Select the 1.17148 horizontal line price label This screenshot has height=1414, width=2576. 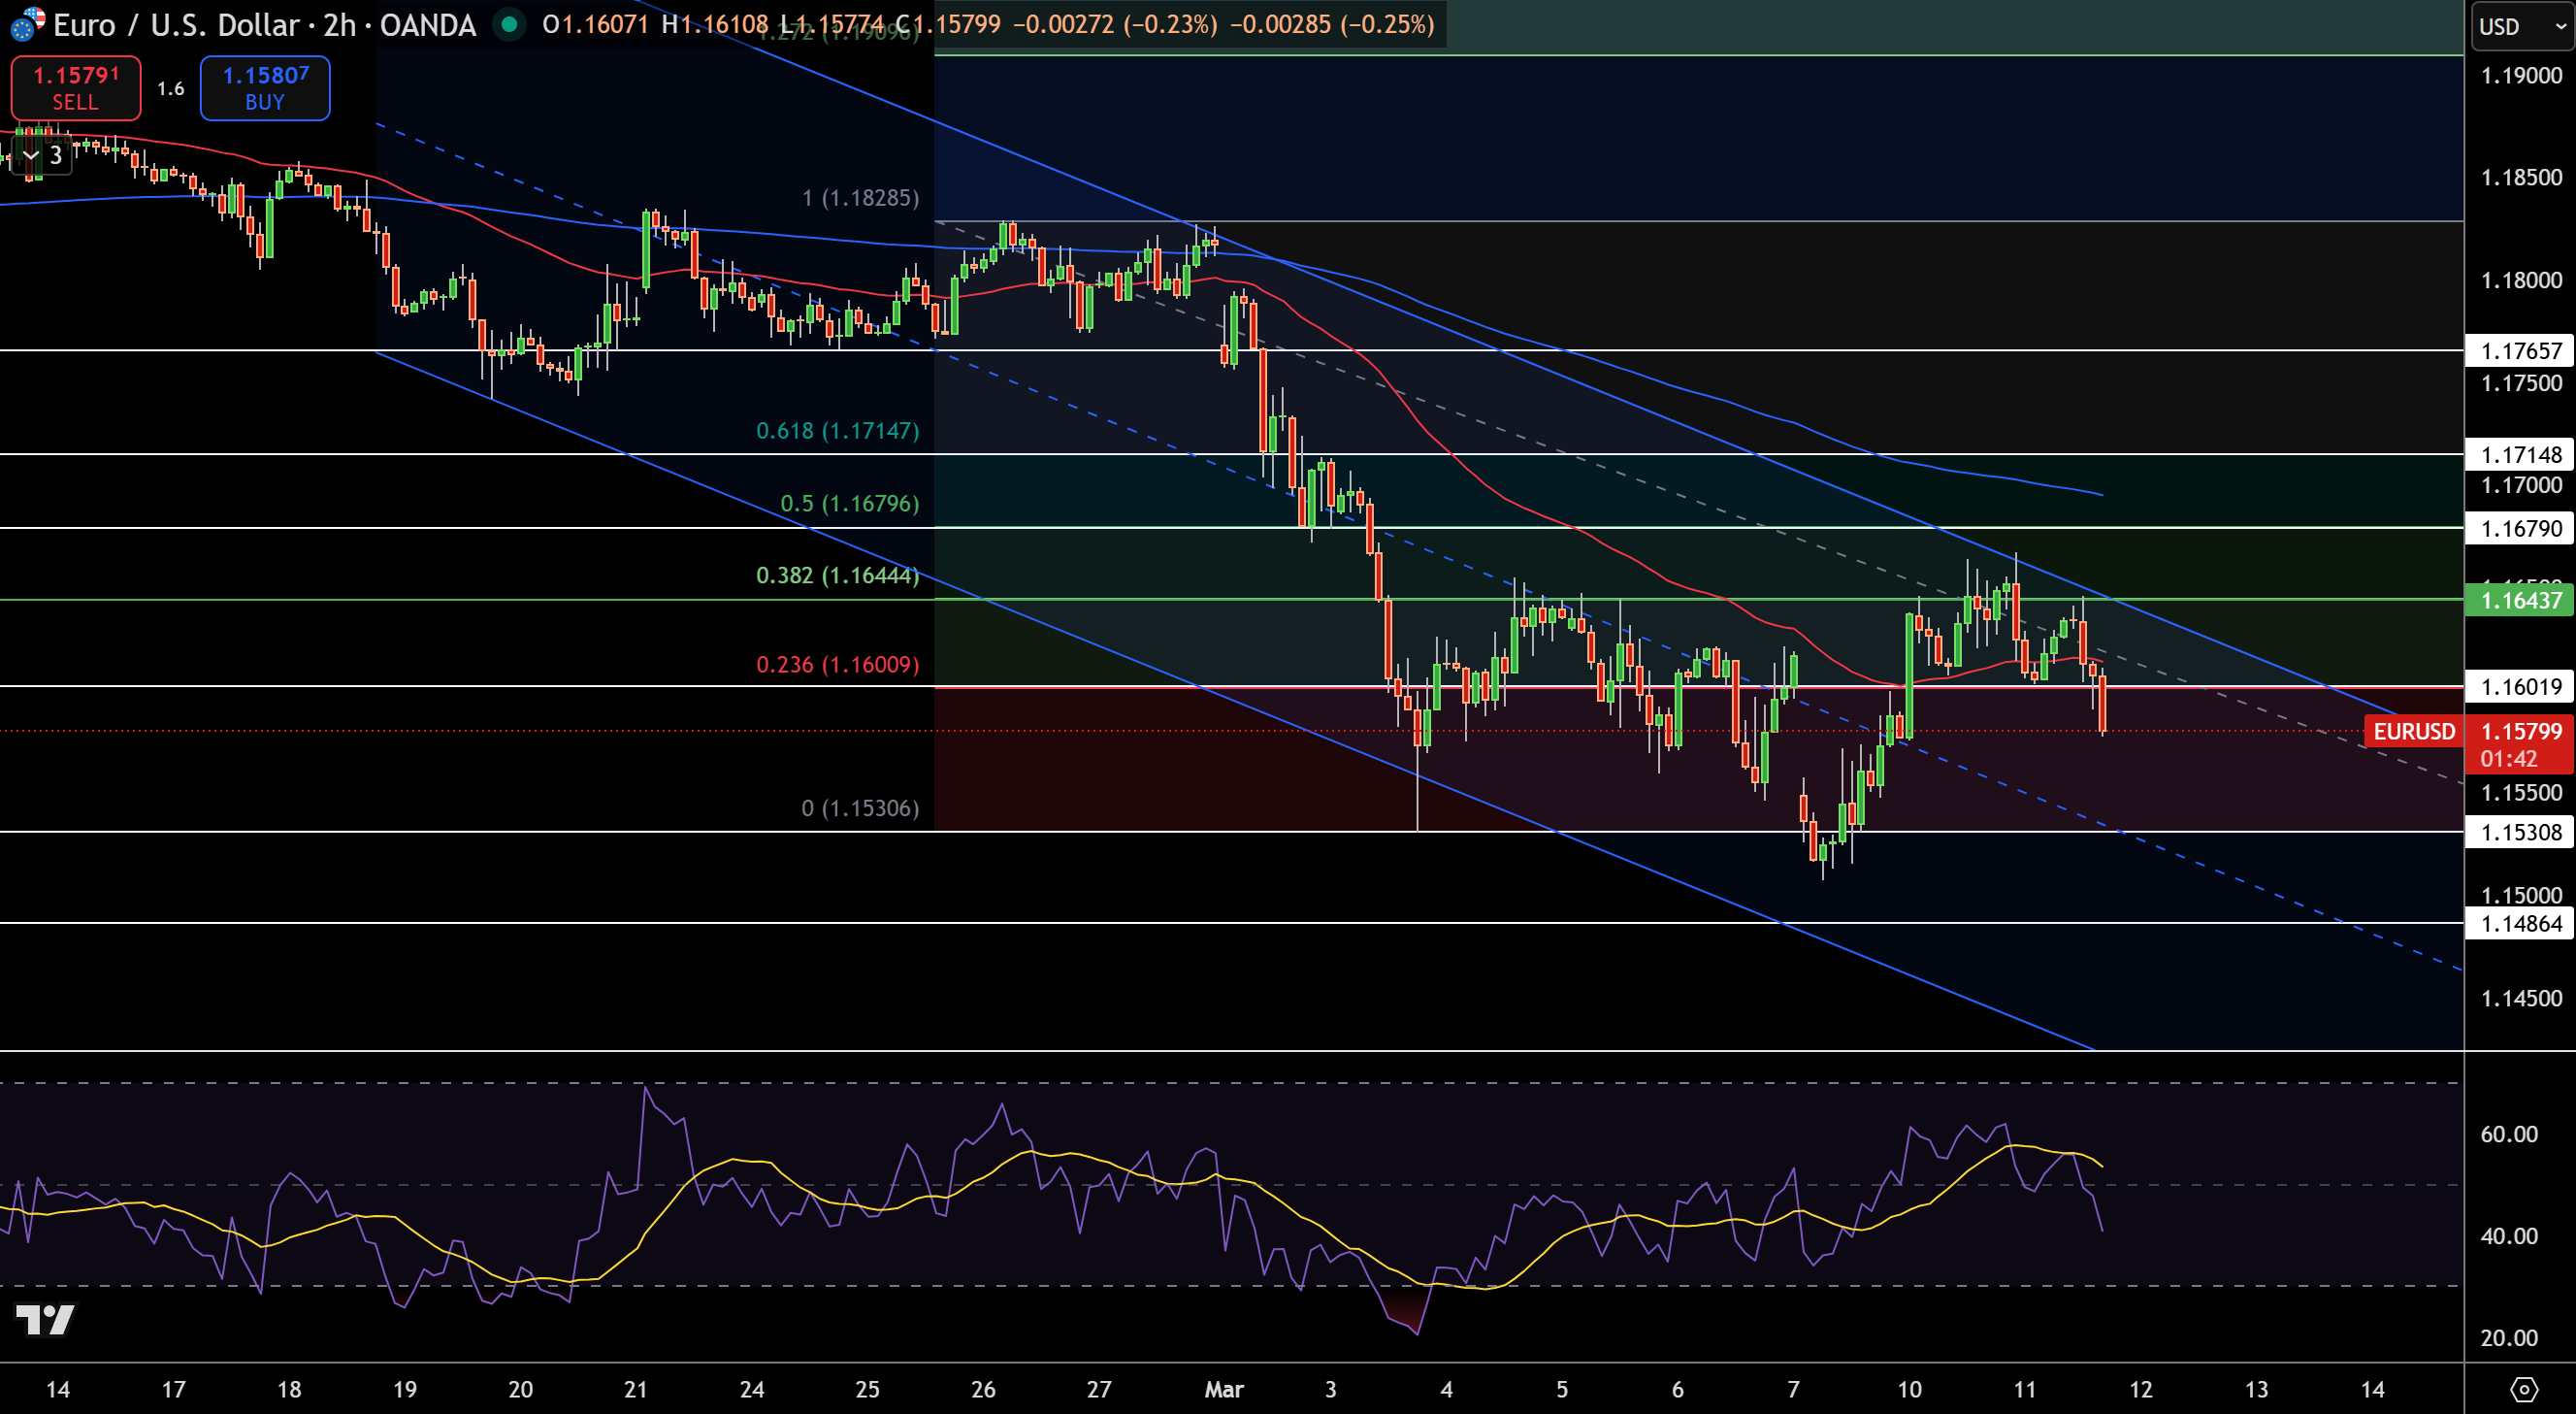point(2520,454)
